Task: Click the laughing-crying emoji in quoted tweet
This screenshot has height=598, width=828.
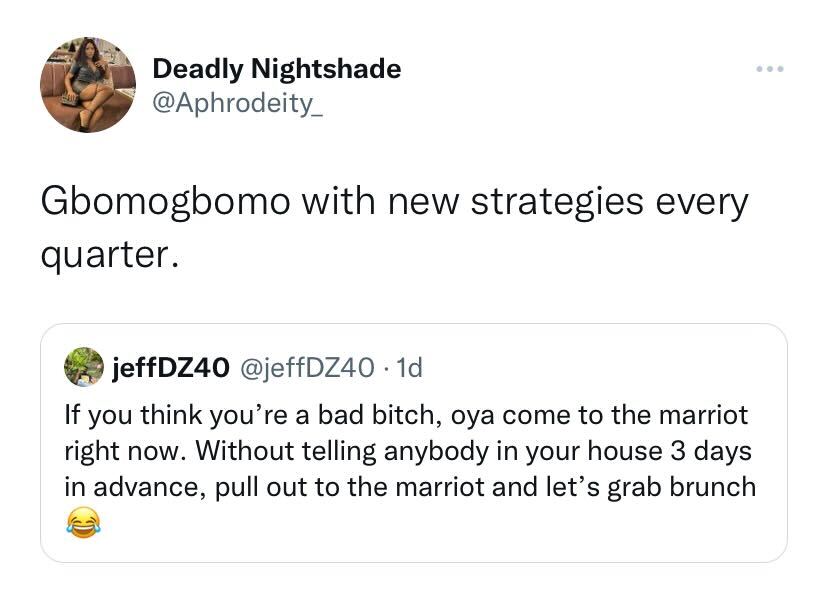Action: 84,523
